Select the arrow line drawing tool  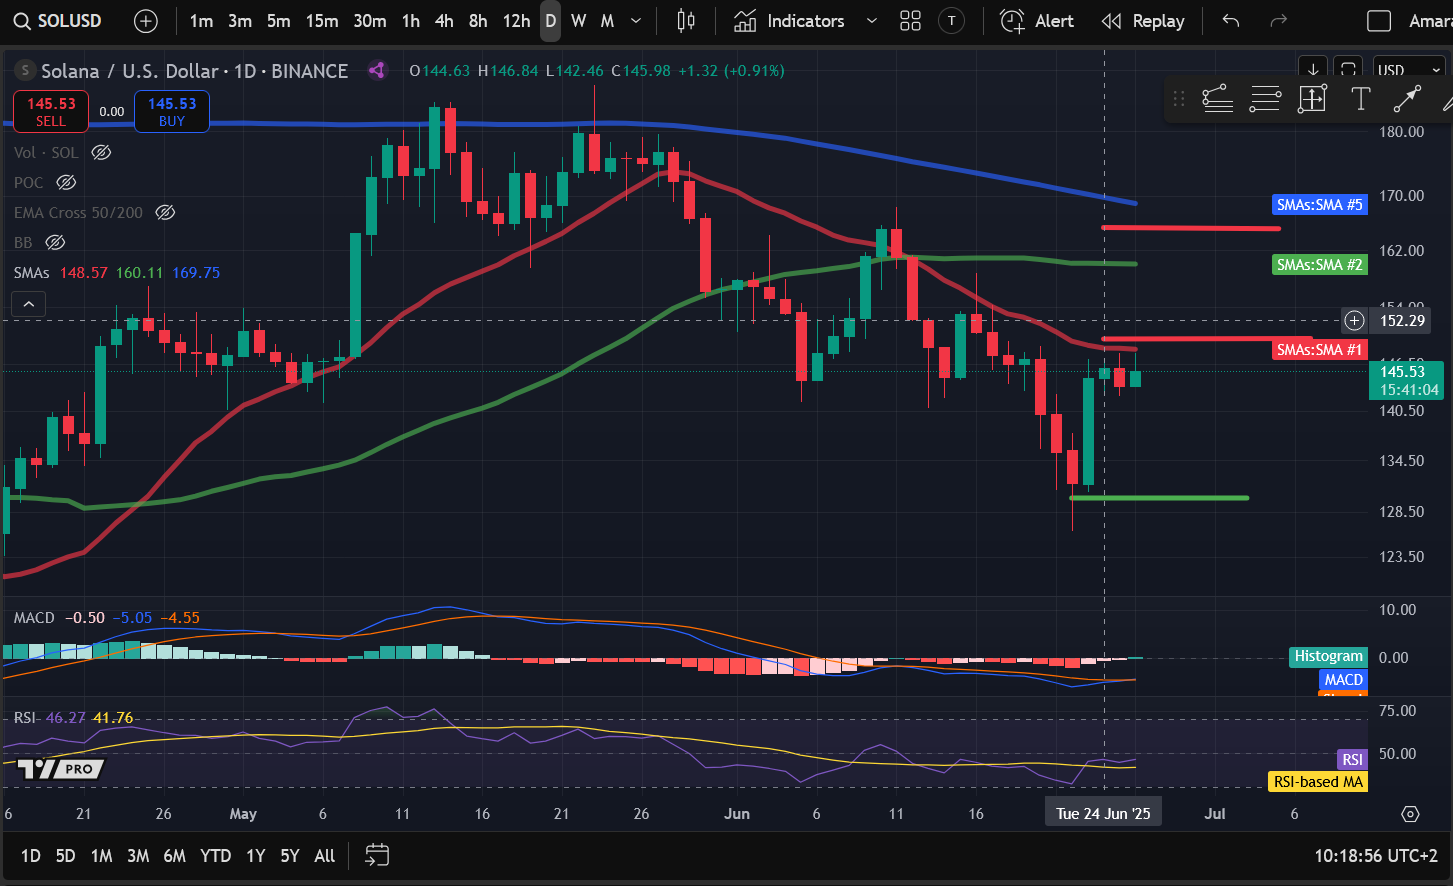1407,98
